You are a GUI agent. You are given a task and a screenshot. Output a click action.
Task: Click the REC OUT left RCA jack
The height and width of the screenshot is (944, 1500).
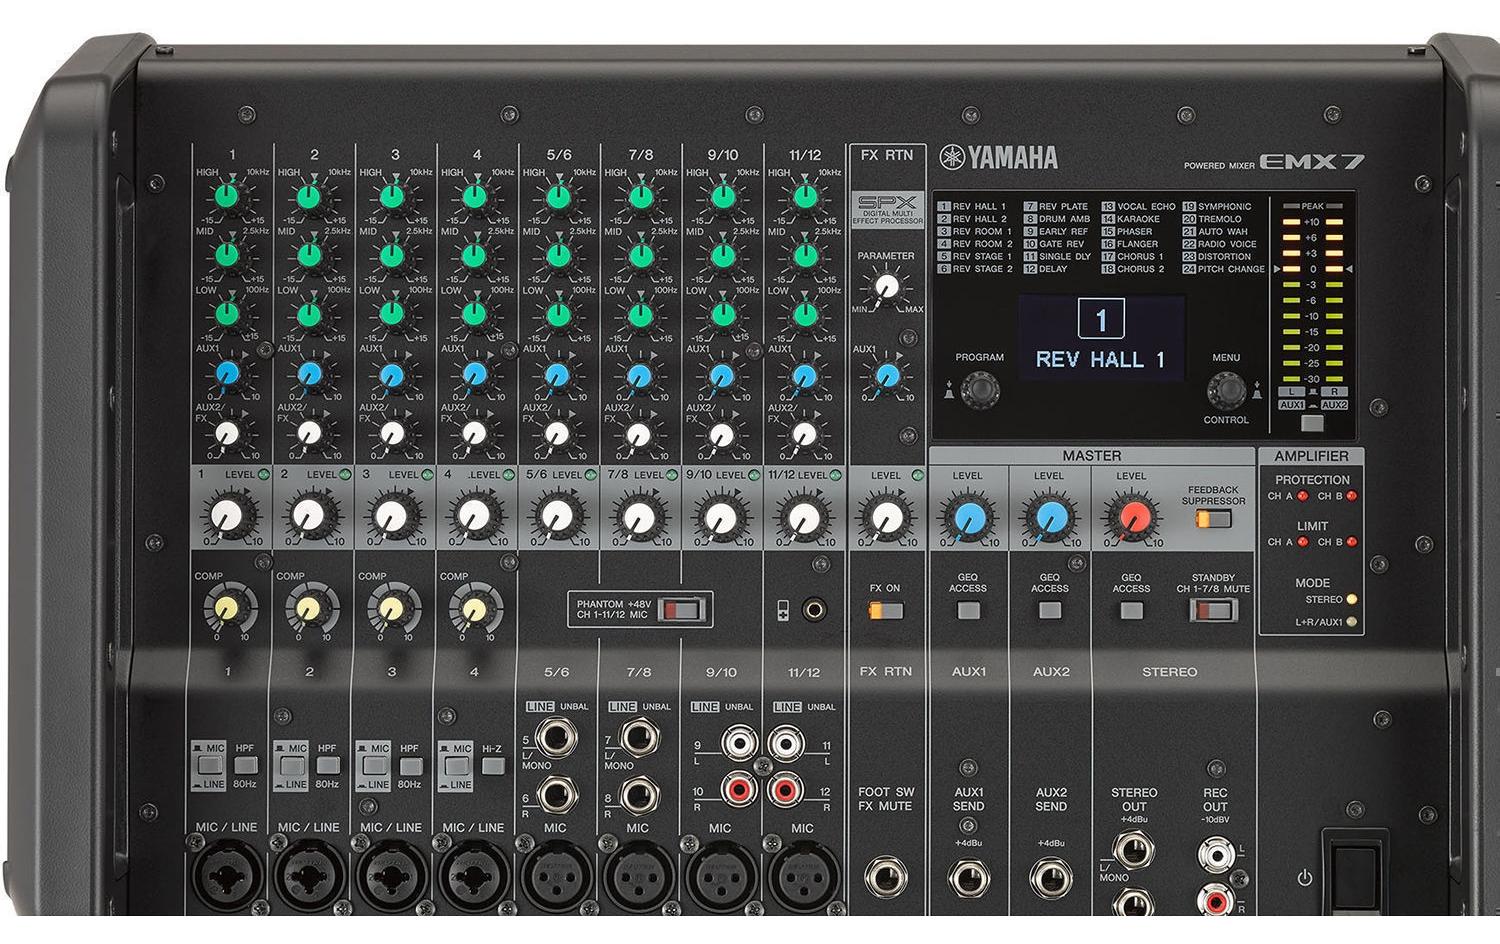pos(1215,853)
